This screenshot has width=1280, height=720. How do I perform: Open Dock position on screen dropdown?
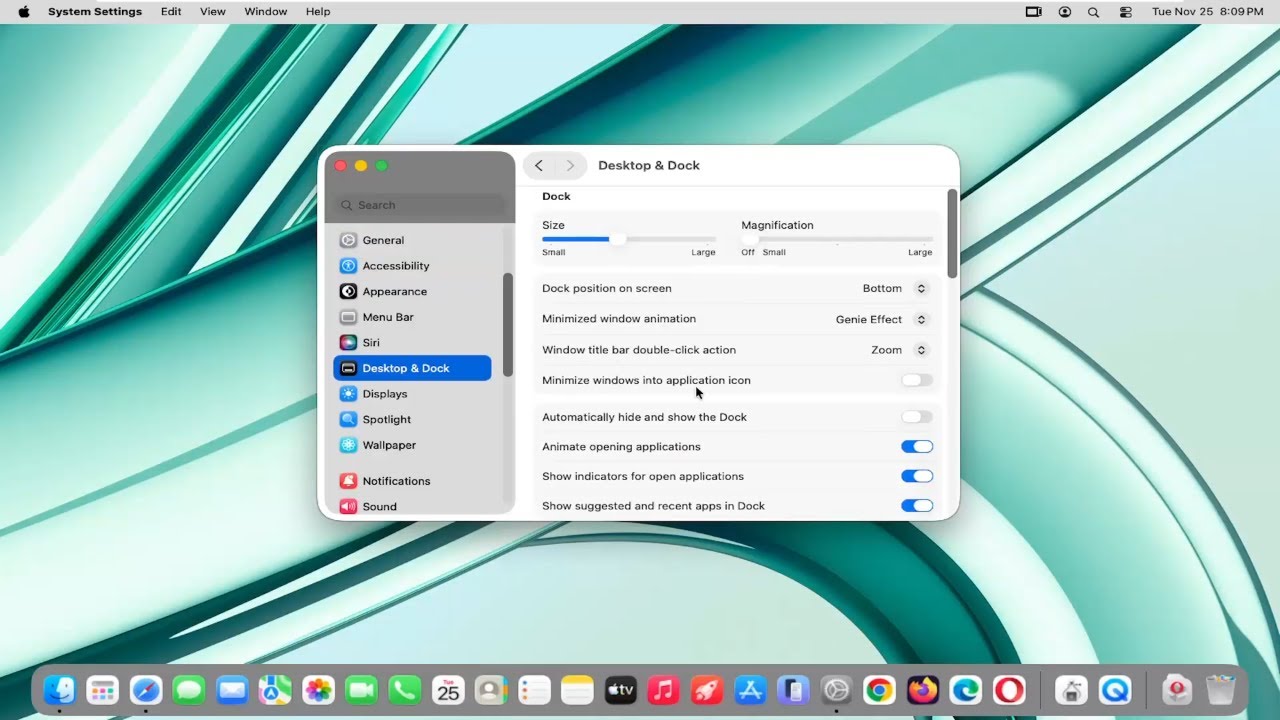click(x=895, y=288)
